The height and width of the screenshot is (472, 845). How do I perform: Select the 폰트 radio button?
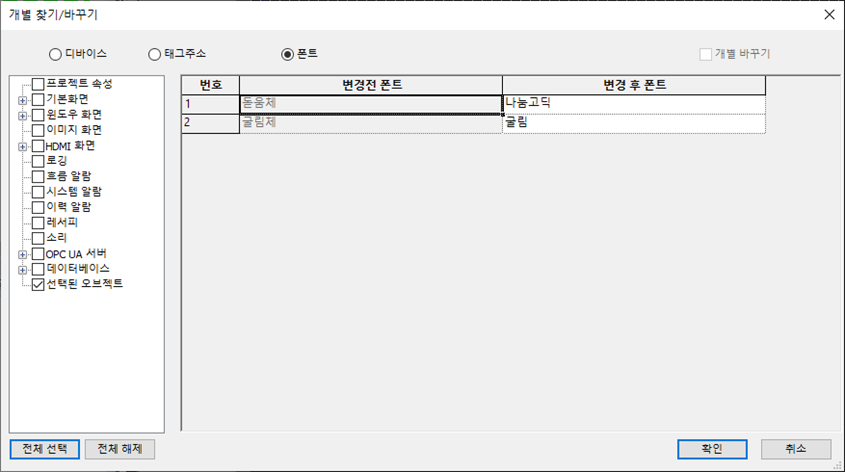point(287,54)
